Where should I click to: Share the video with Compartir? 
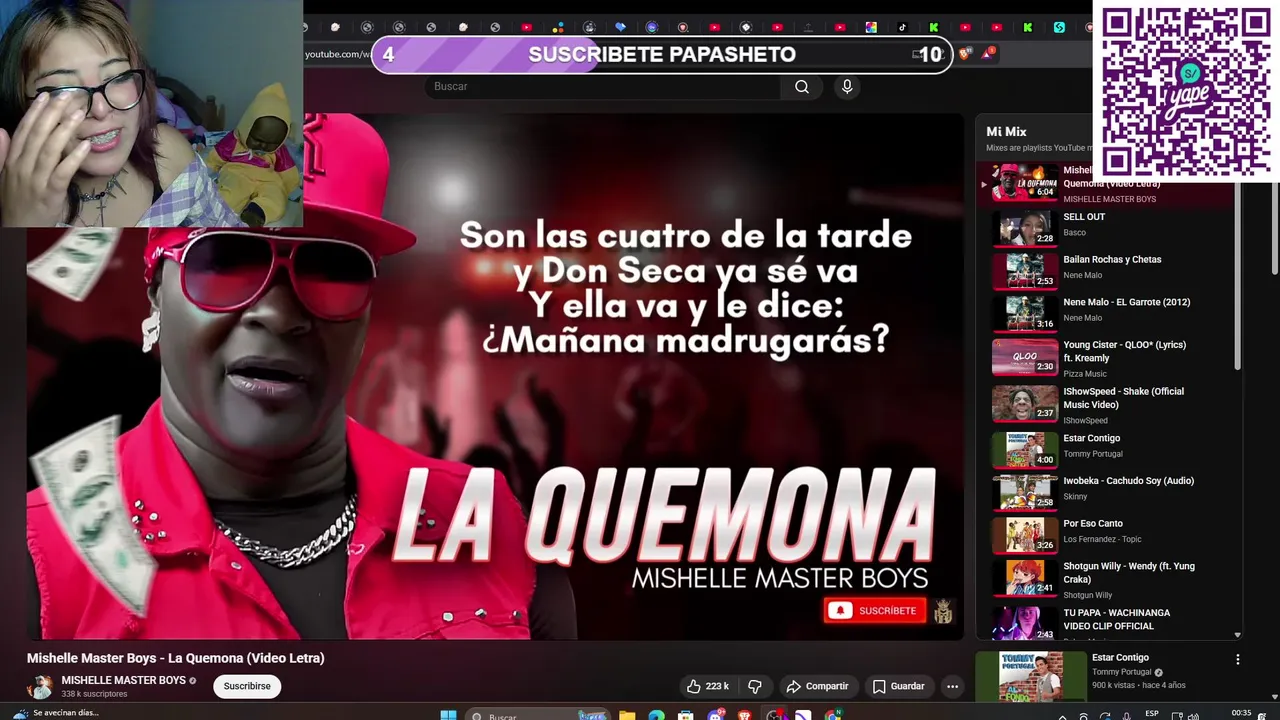[817, 686]
